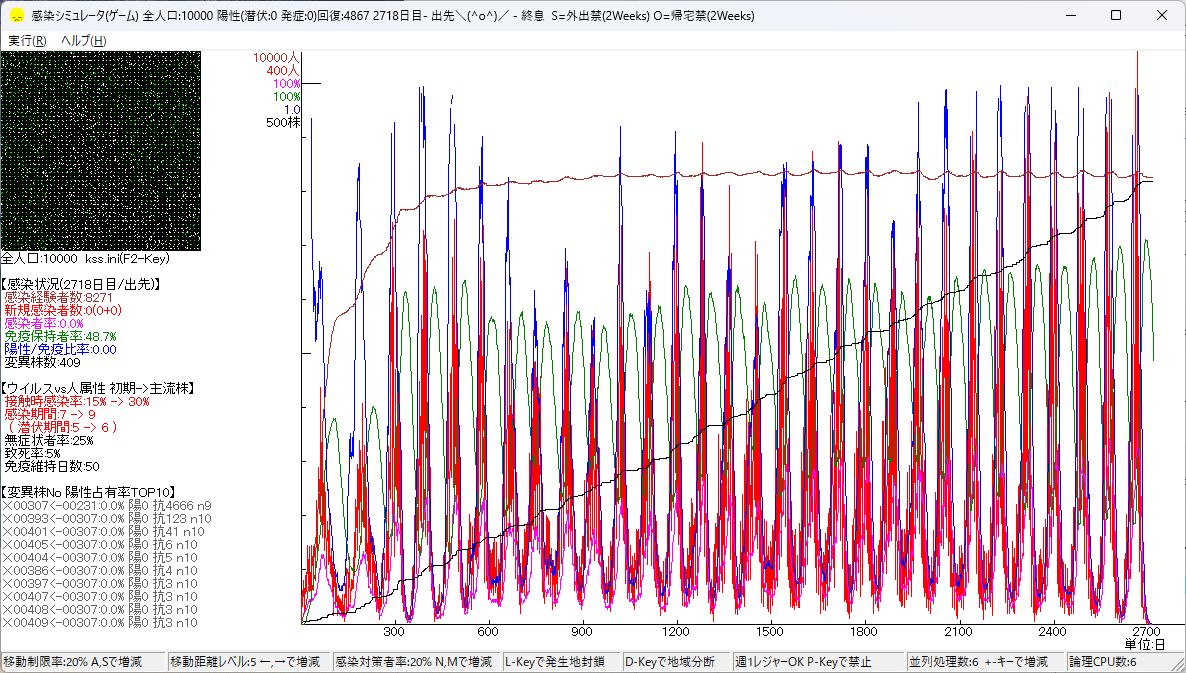
Task: Open the 実行(R) menu
Action: coord(27,41)
